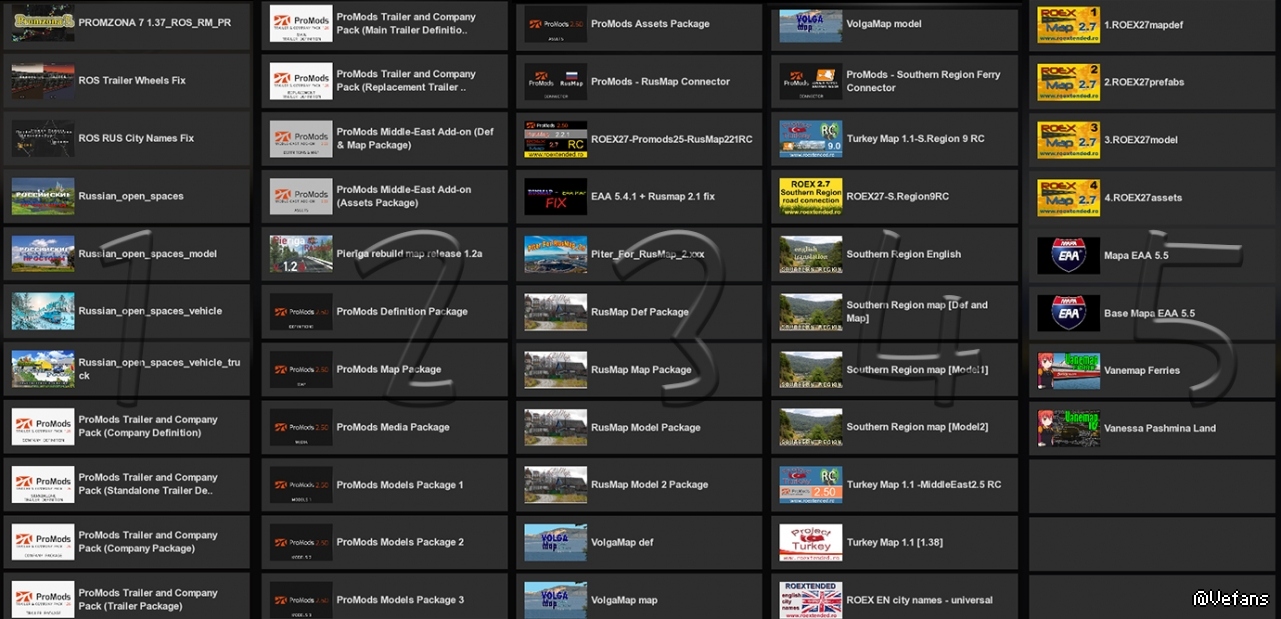The image size is (1281, 619).
Task: Click the Vanemap Ferries icon
Action: tap(1069, 370)
